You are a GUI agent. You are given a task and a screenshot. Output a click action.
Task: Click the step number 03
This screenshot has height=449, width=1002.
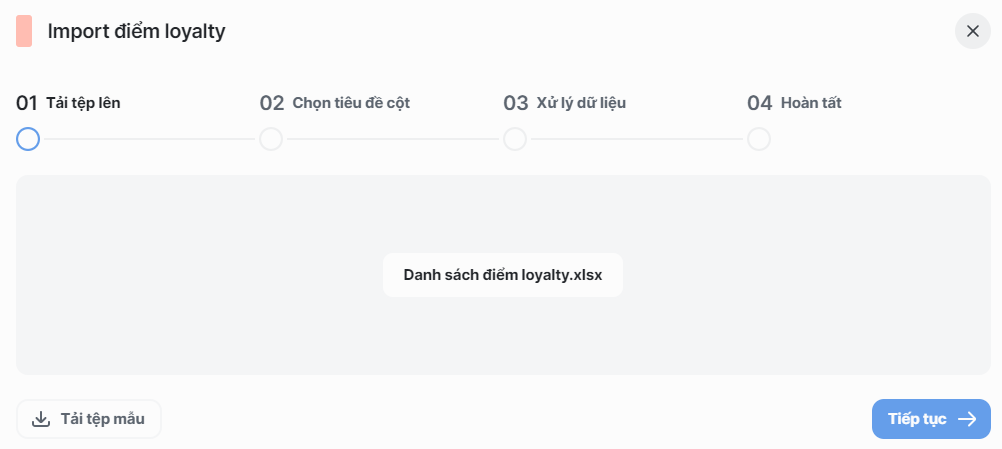[x=516, y=102]
